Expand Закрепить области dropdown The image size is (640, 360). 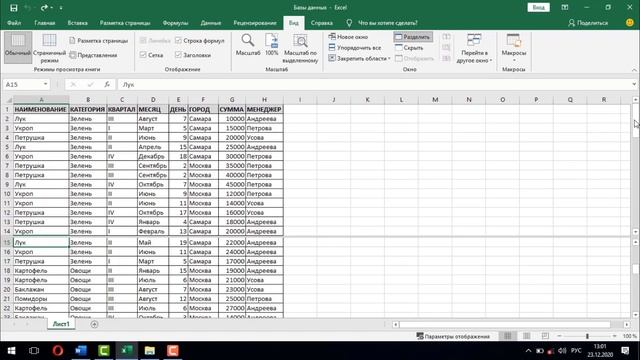click(360, 58)
